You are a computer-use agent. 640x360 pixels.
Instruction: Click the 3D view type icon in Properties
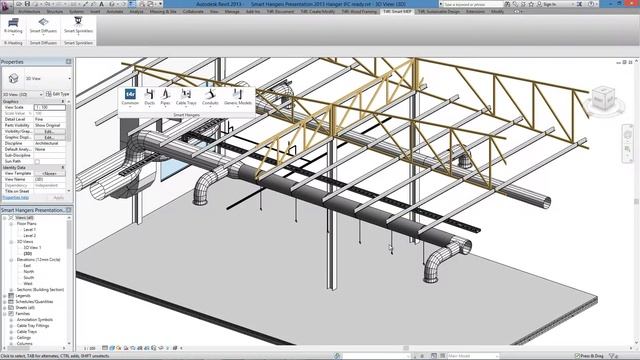pos(13,78)
